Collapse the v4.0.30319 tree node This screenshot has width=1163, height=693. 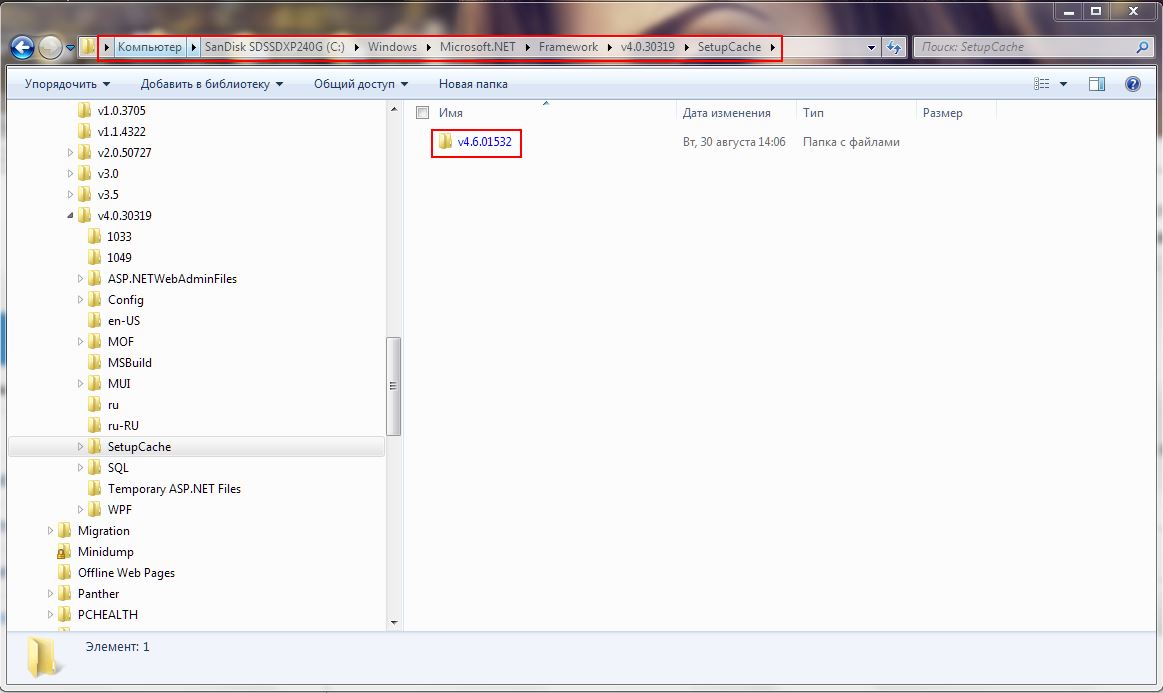[70, 215]
